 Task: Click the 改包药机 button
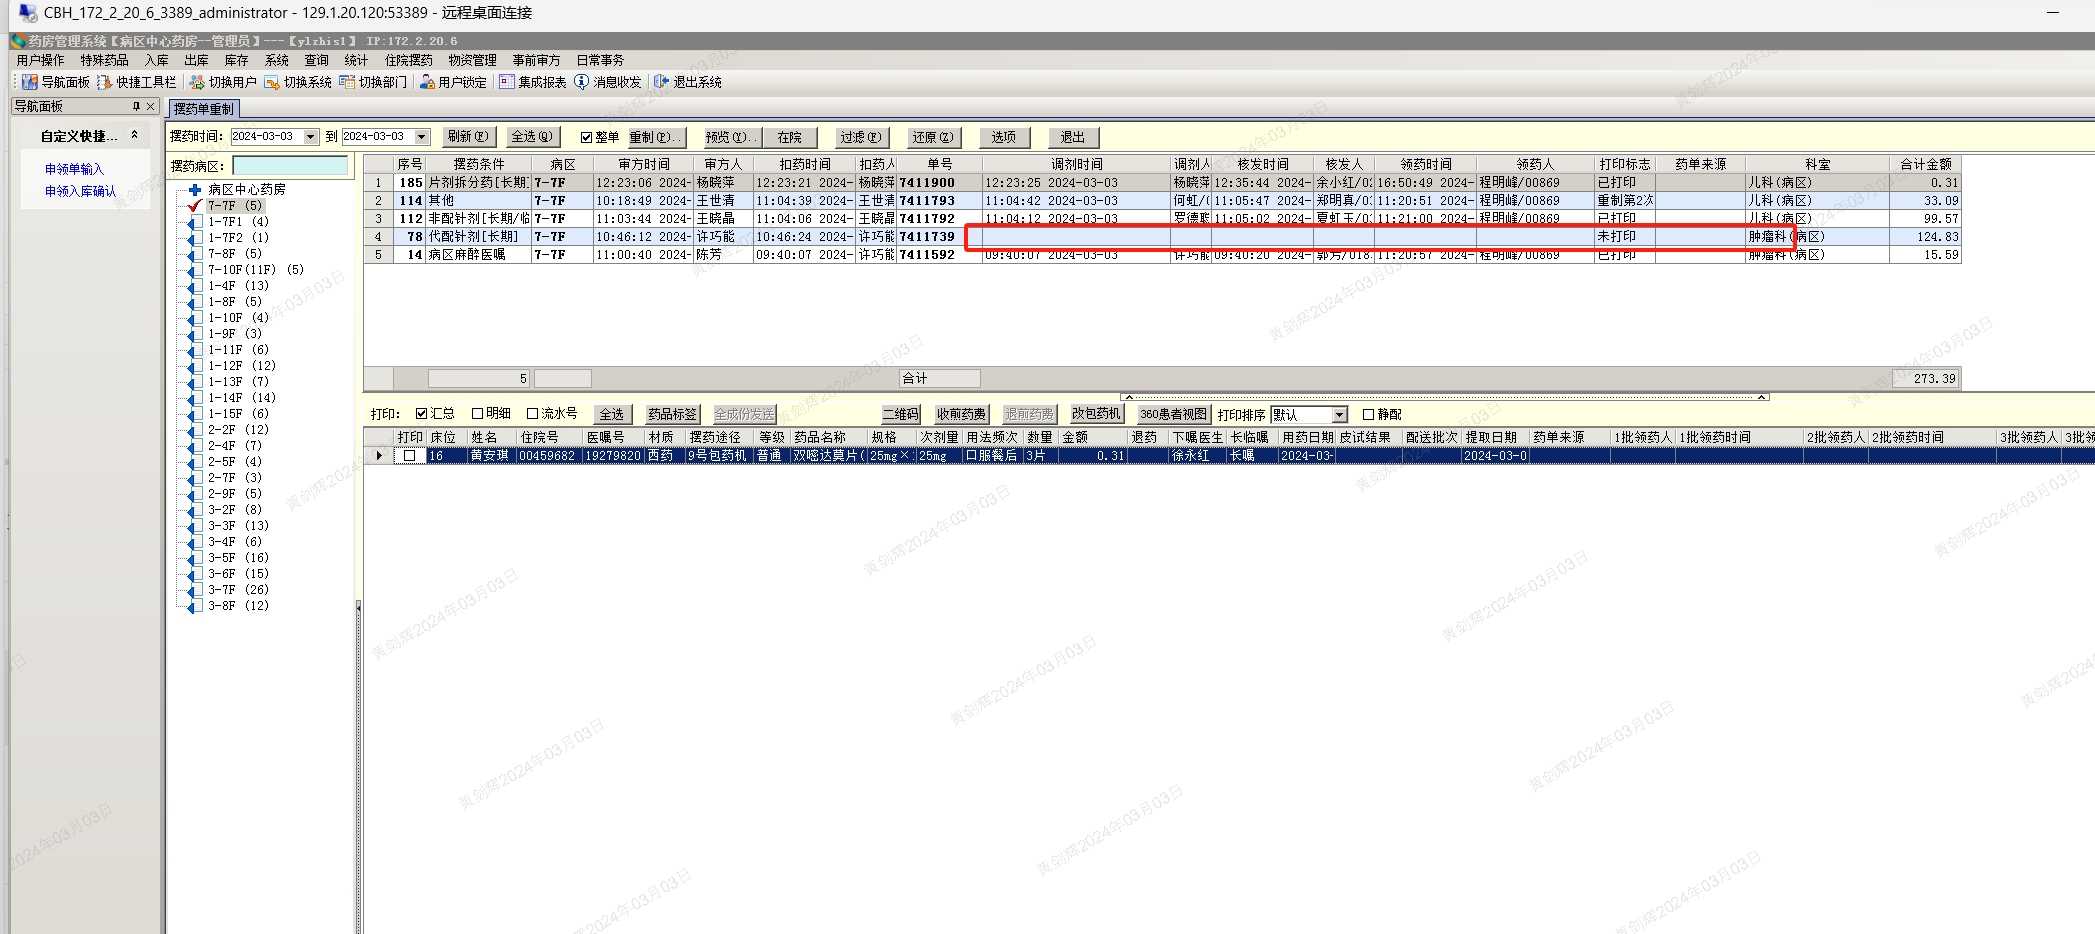1096,414
